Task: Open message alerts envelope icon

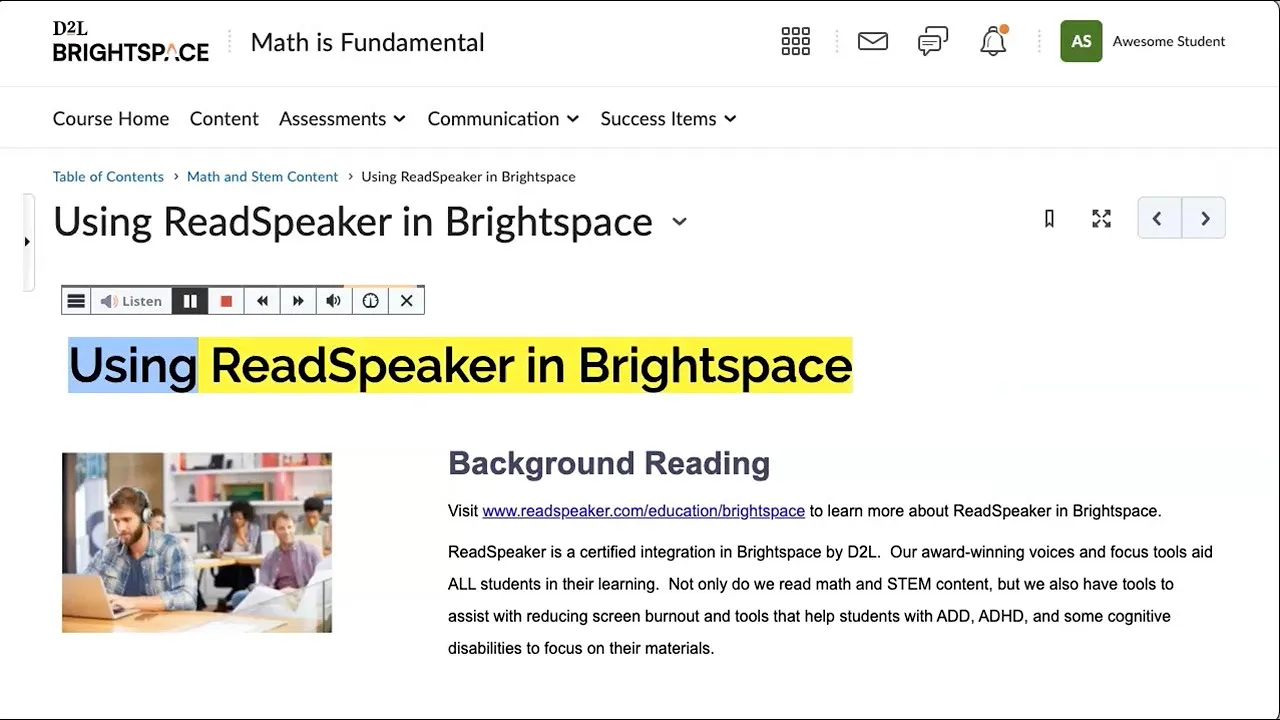Action: coord(873,41)
